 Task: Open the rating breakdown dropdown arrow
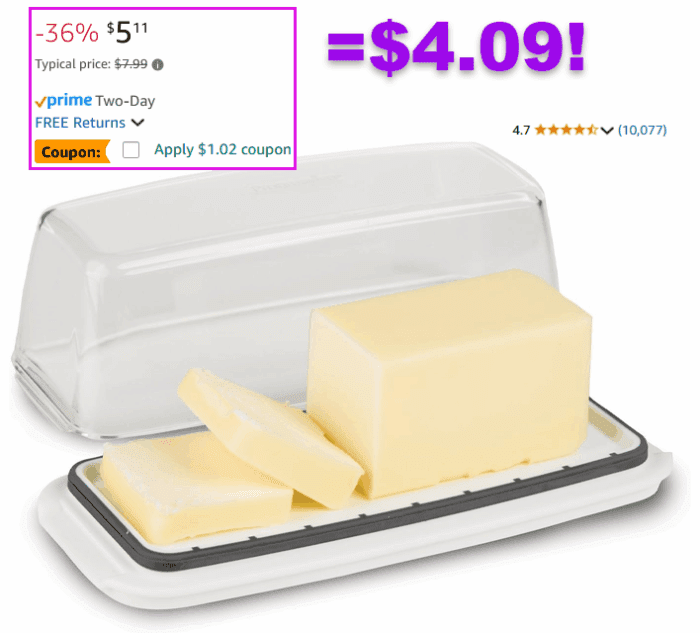point(607,130)
